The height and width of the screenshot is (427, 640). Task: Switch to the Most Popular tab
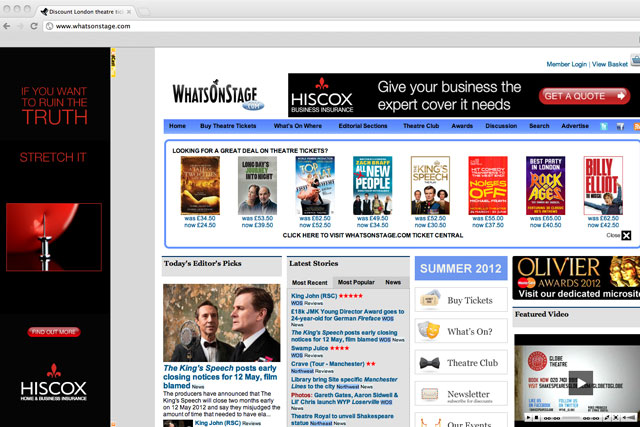(356, 282)
